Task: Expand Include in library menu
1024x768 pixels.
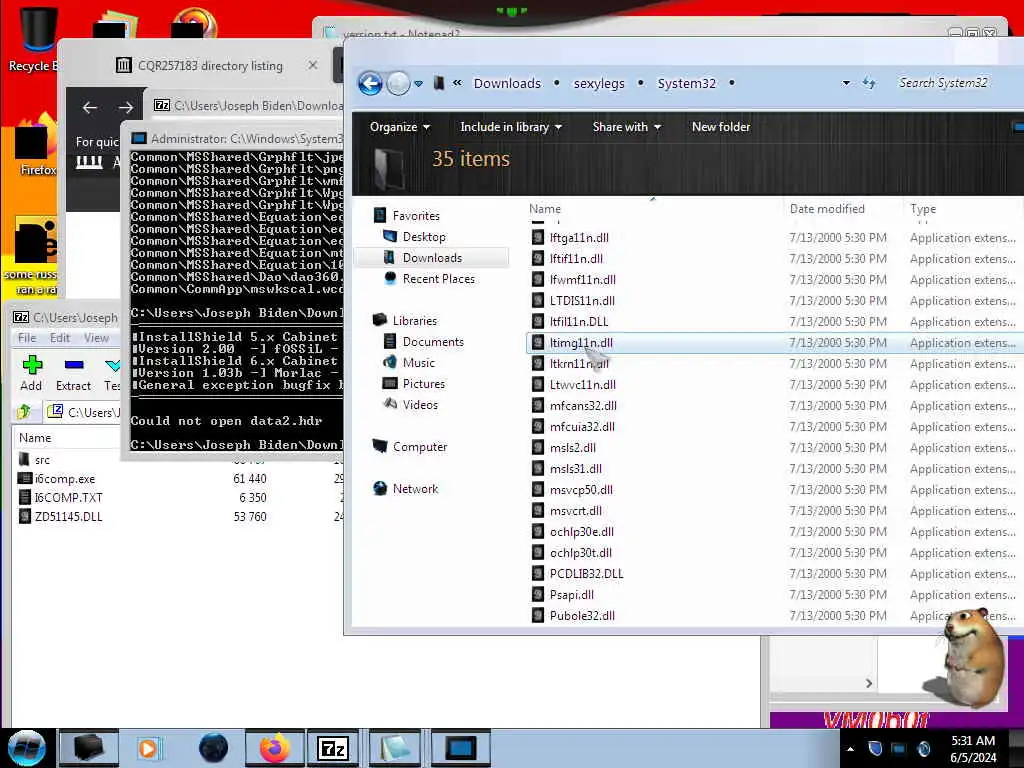Action: point(511,127)
